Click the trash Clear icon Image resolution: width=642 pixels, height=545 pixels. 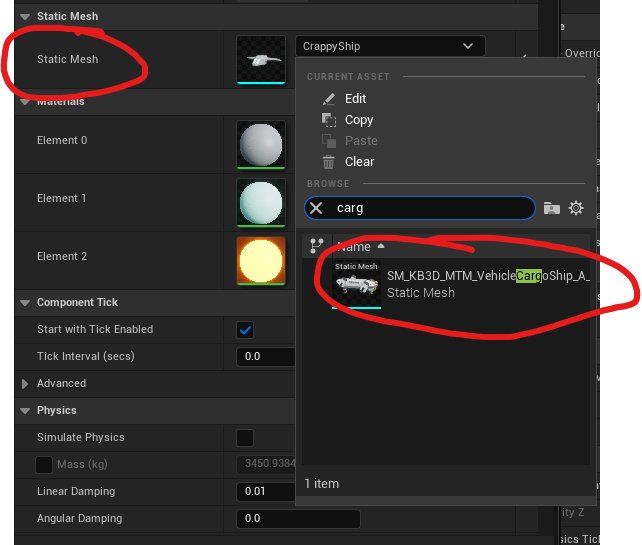[x=328, y=162]
